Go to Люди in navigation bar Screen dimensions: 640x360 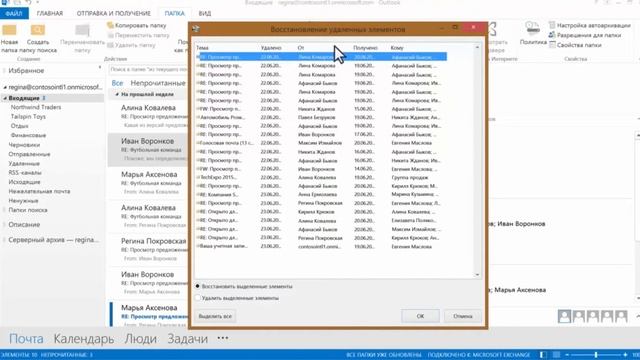click(x=141, y=339)
